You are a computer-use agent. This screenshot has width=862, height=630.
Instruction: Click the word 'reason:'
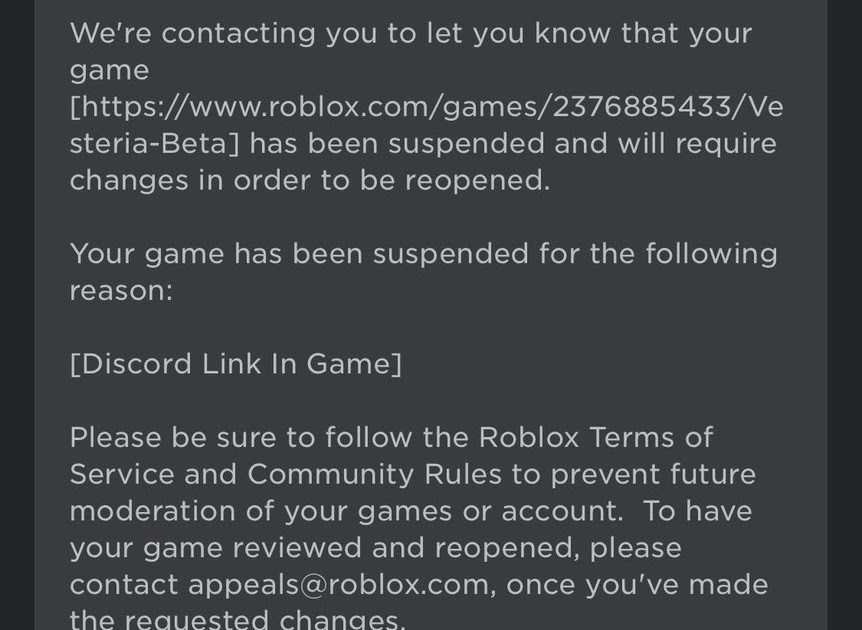click(121, 291)
